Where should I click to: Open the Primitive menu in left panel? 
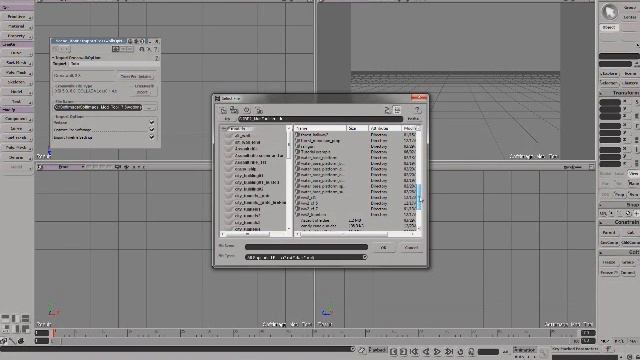tap(17, 17)
